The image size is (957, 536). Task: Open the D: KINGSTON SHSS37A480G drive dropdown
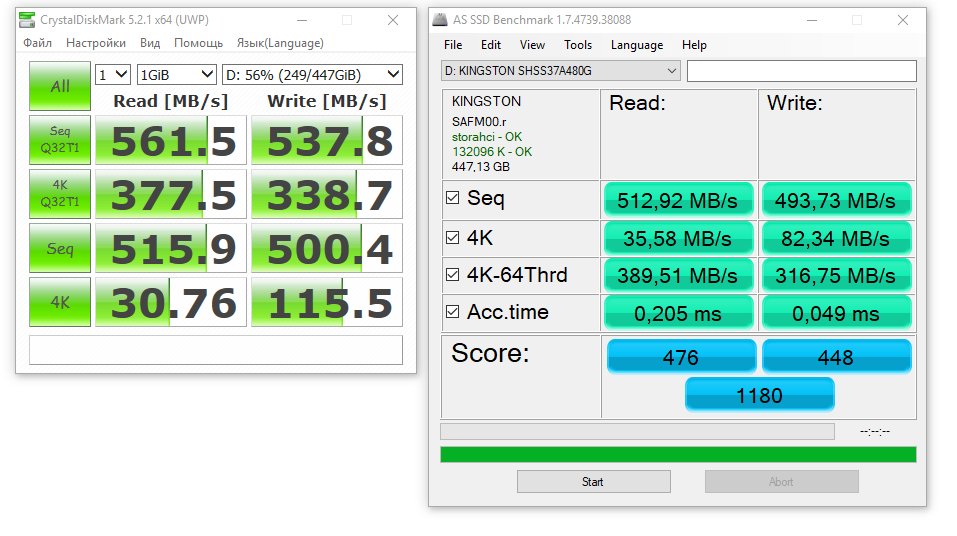pos(560,71)
